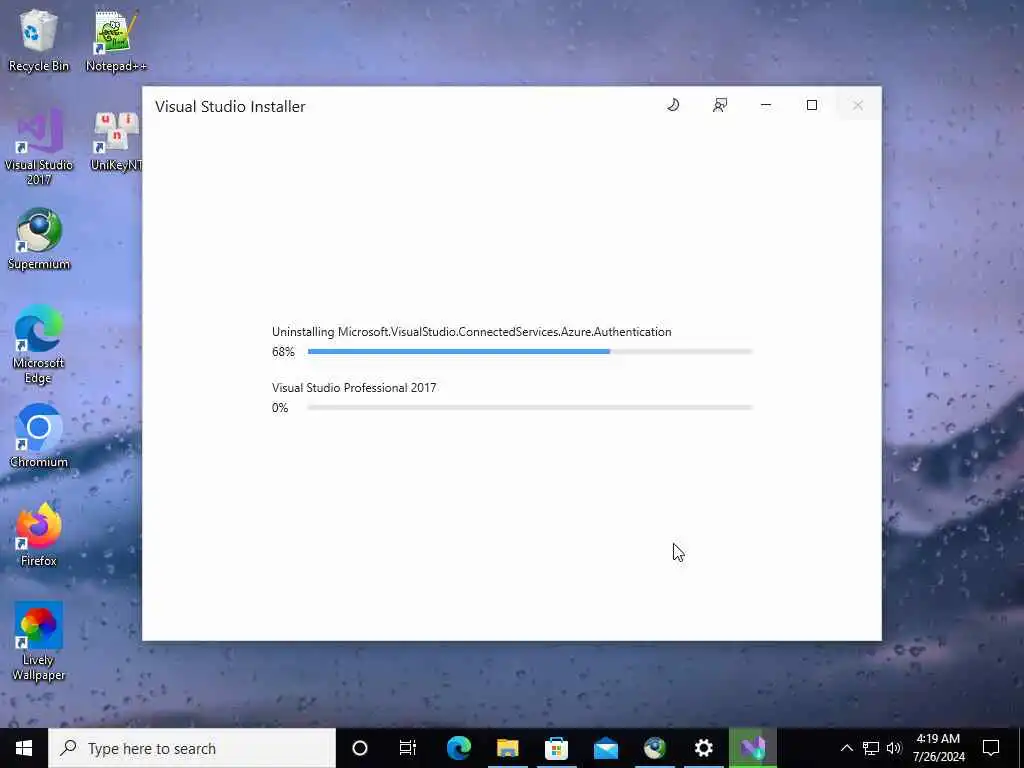Show hidden system tray icons
Image resolution: width=1024 pixels, height=768 pixels.
click(846, 748)
